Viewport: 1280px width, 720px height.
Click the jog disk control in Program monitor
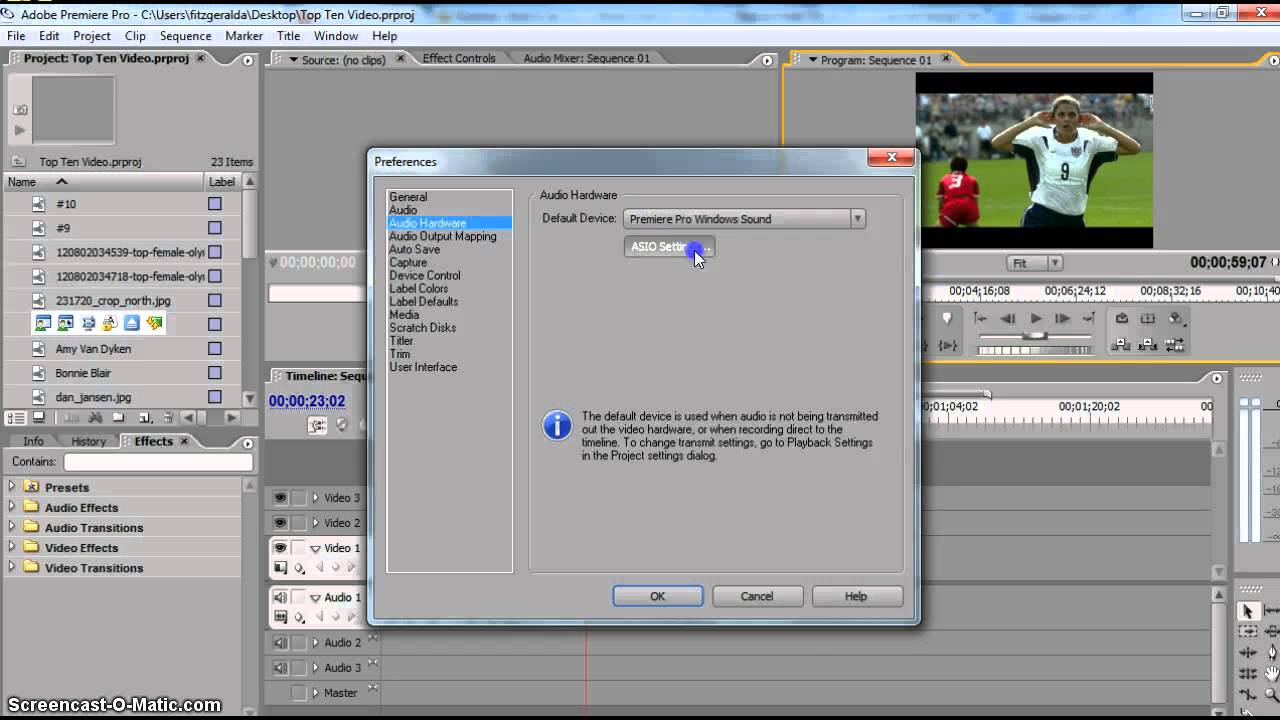[x=1035, y=351]
